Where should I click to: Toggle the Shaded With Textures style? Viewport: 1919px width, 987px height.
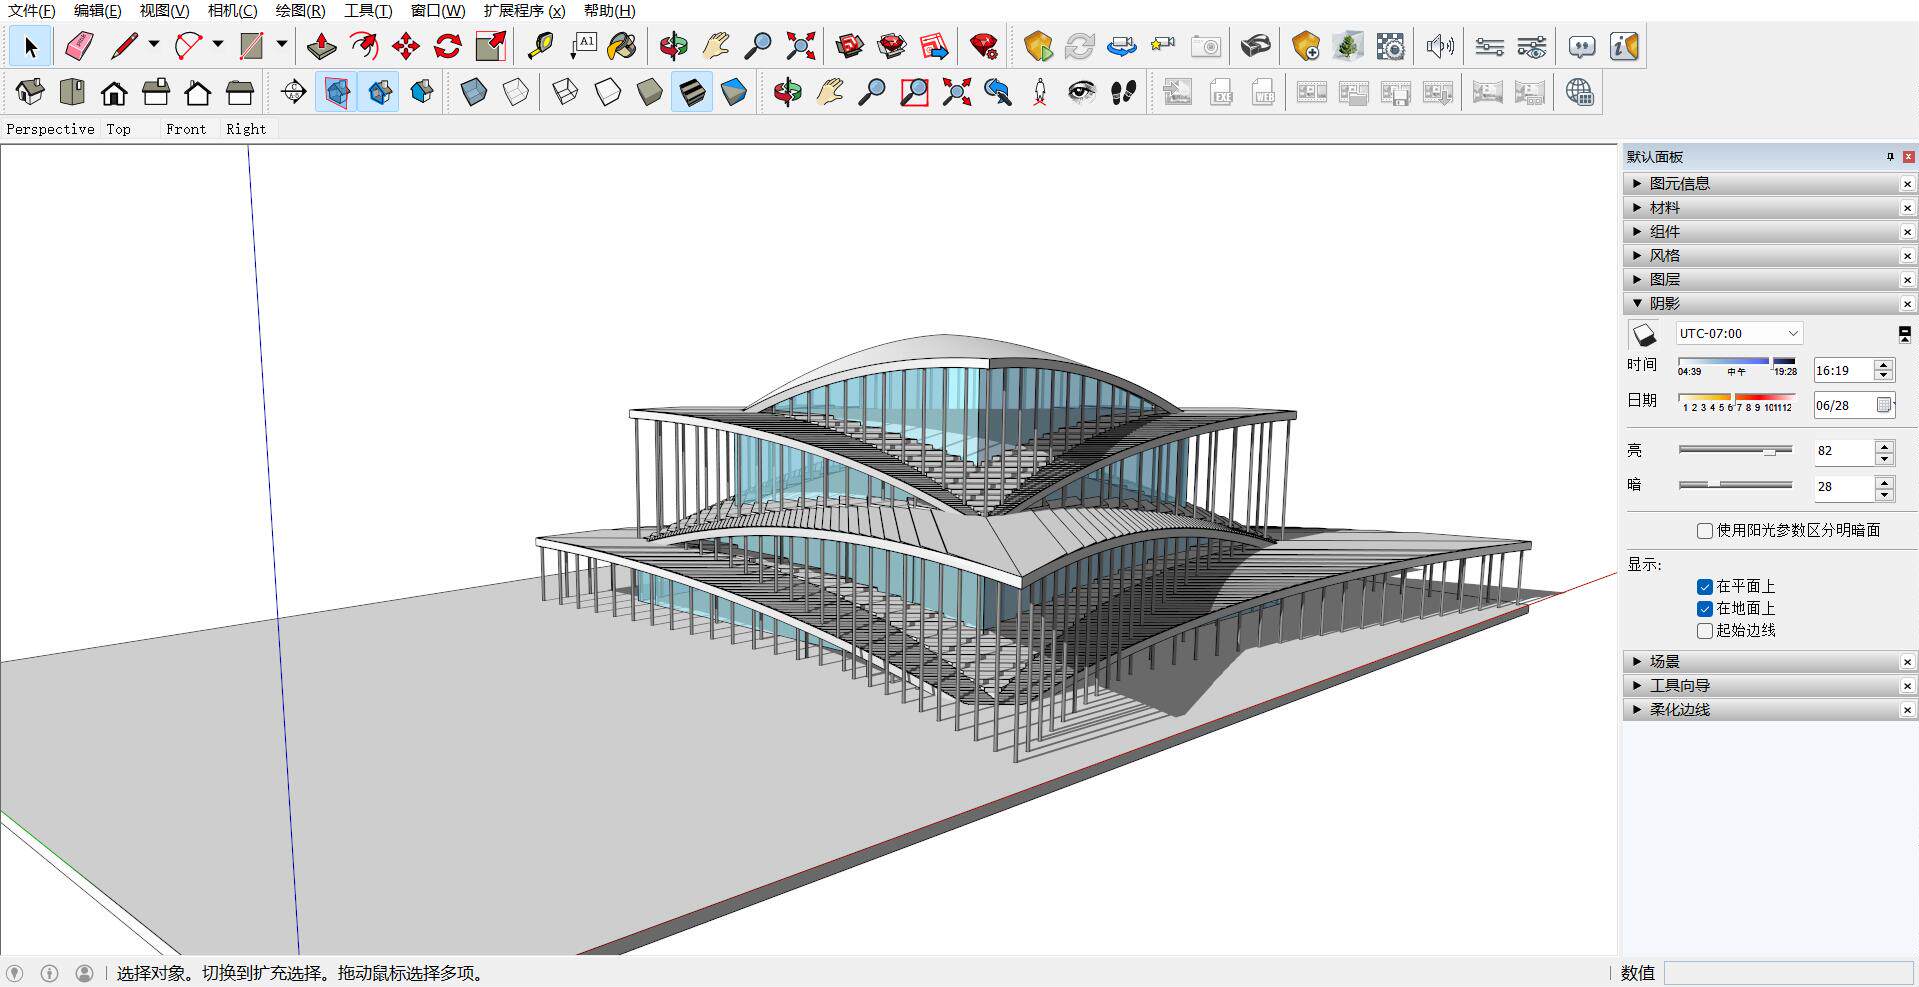pyautogui.click(x=692, y=92)
